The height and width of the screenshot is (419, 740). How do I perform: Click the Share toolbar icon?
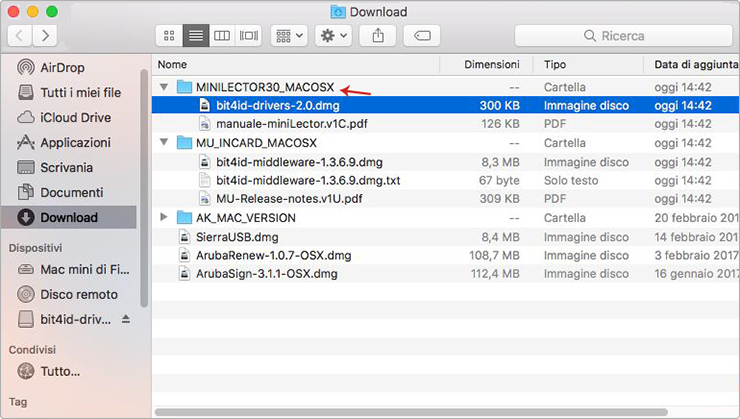click(378, 36)
